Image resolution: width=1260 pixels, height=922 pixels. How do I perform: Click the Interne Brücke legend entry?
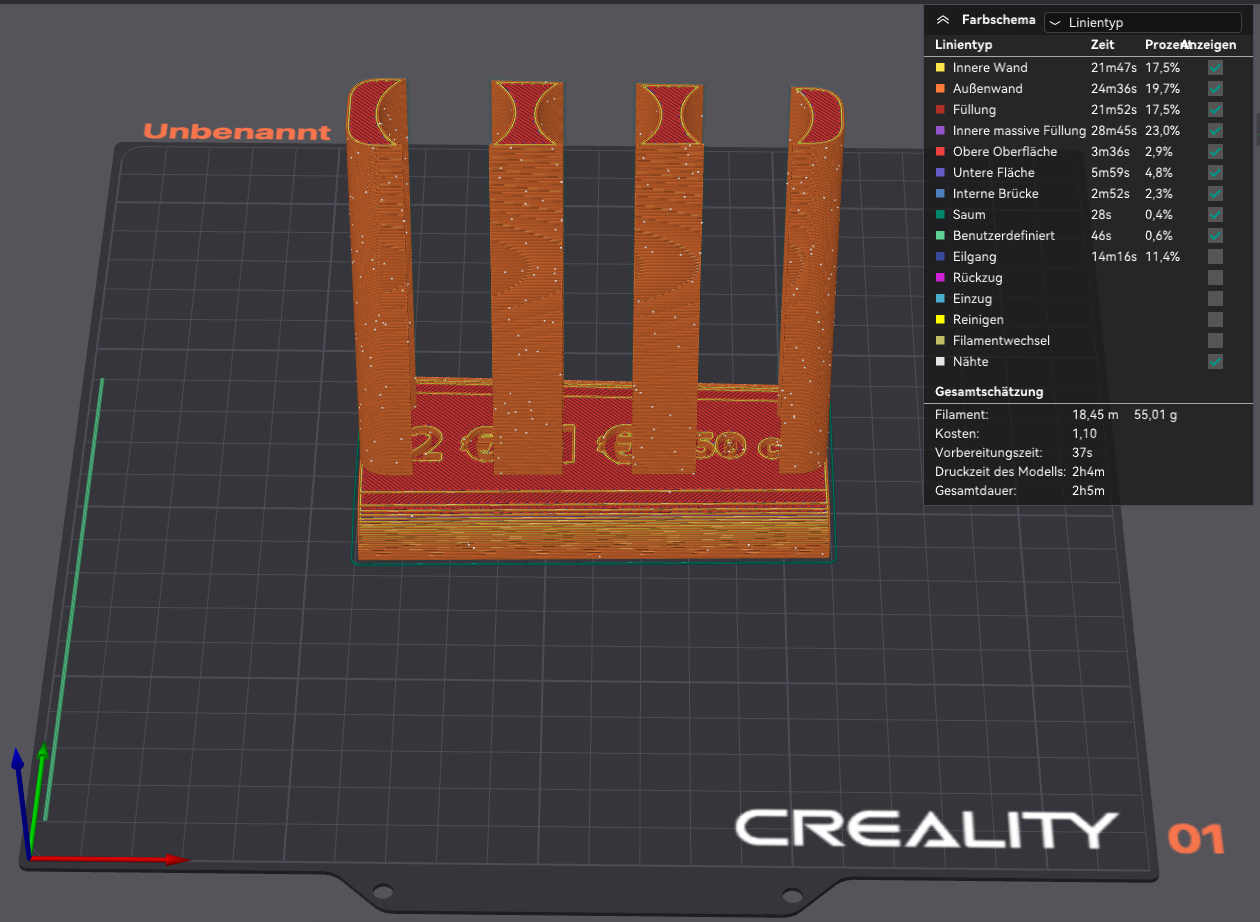click(995, 194)
